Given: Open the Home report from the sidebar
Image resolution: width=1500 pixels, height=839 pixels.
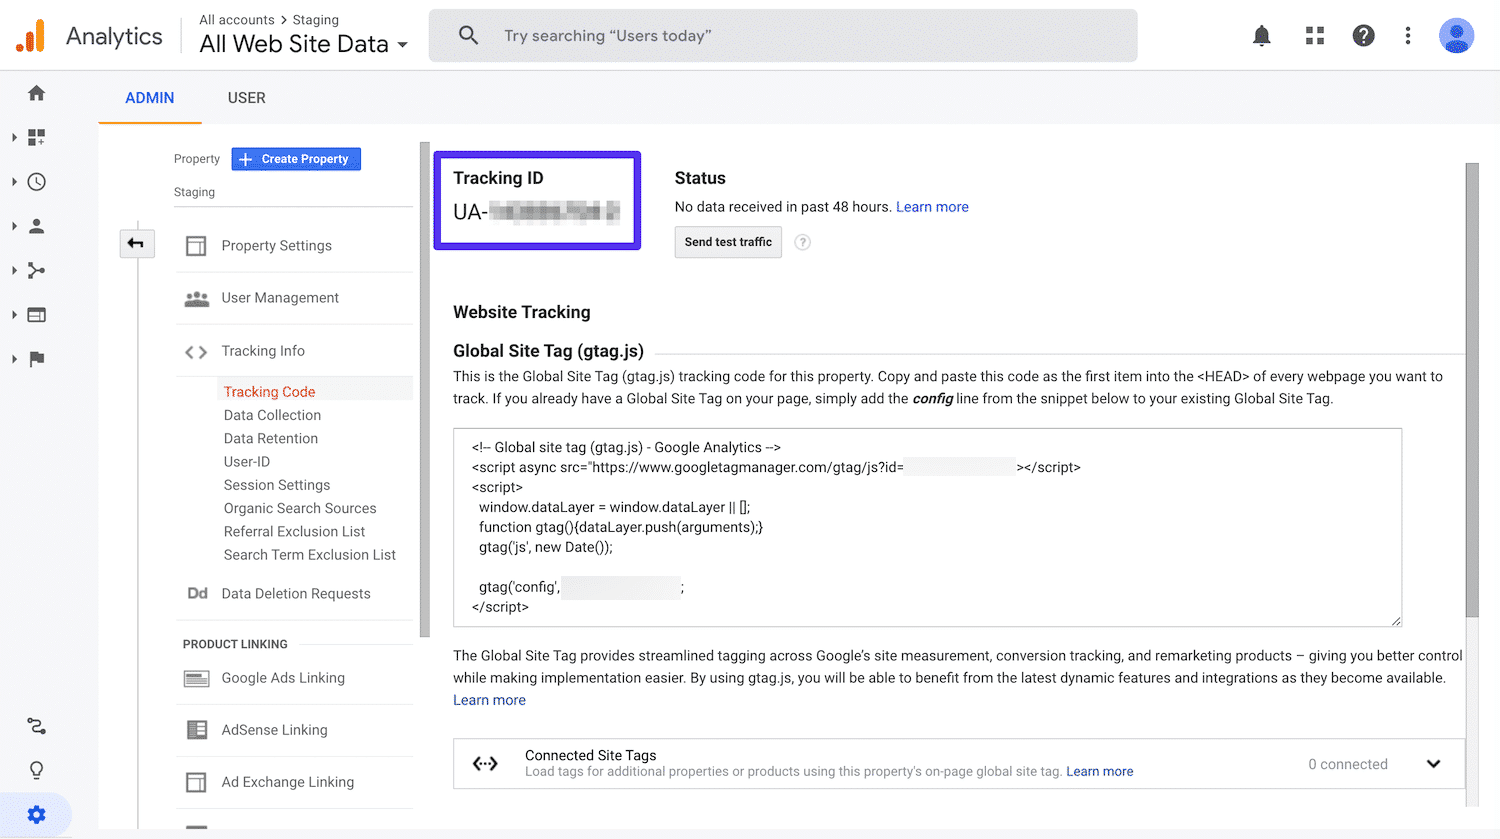Looking at the screenshot, I should pos(36,92).
